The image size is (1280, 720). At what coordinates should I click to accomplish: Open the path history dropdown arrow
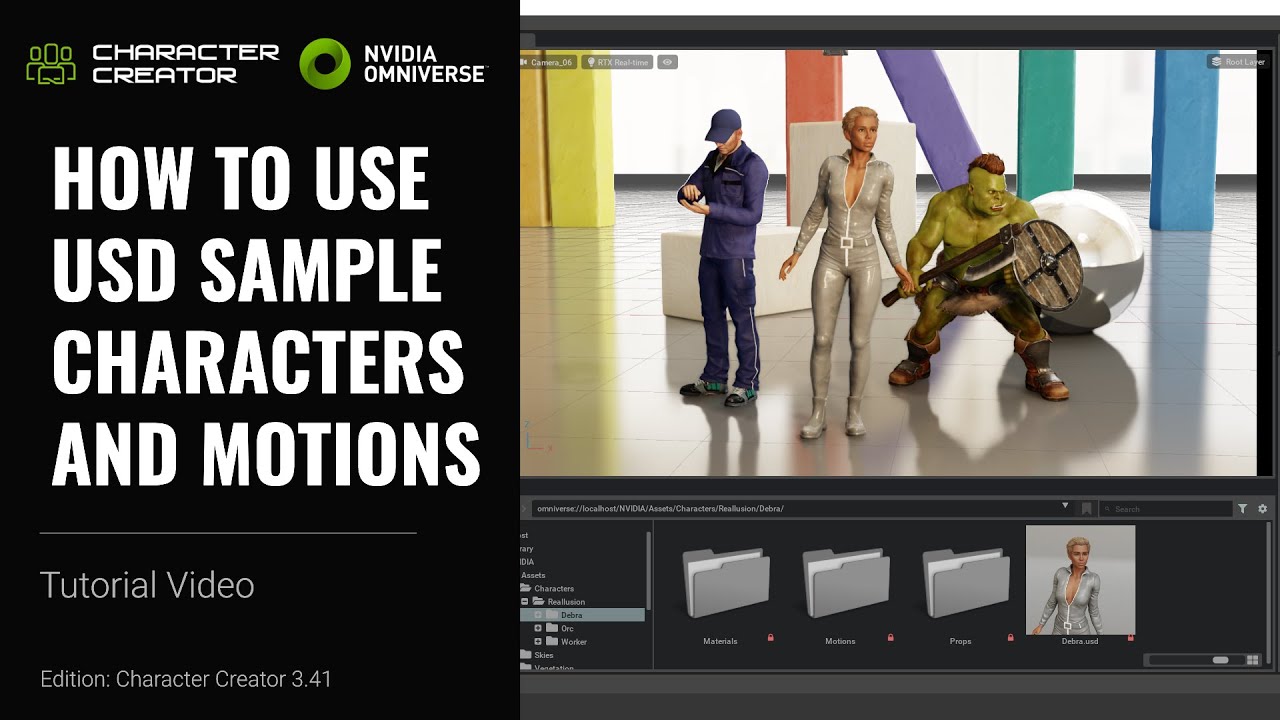1066,507
